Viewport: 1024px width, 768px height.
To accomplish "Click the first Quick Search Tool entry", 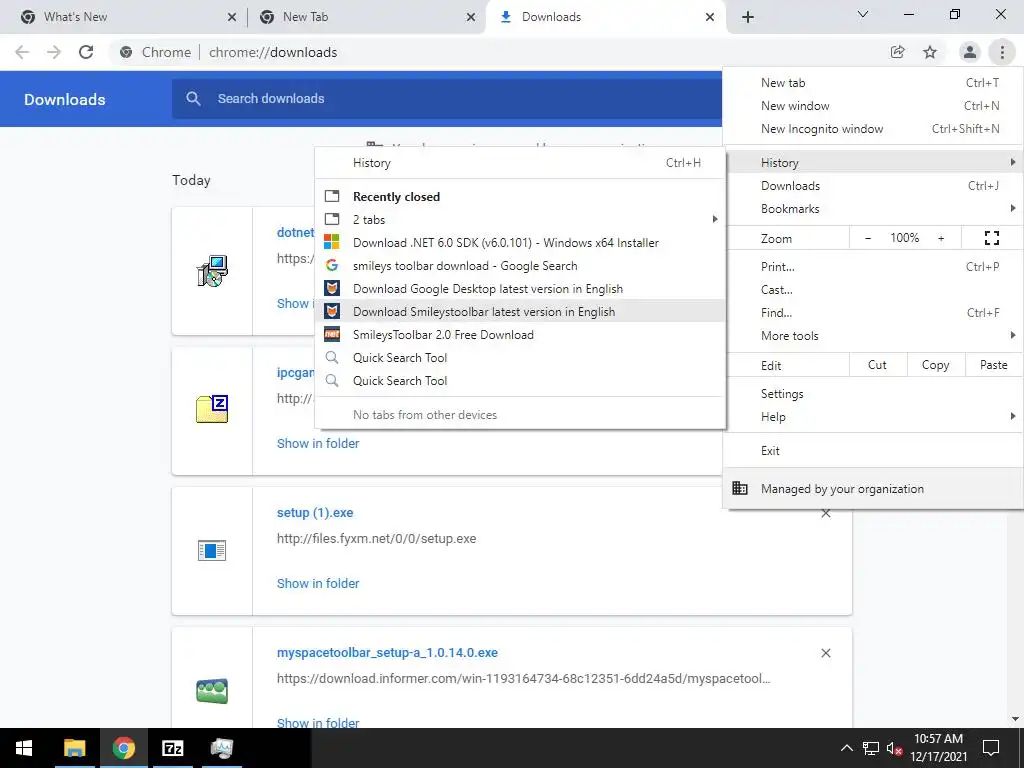I will click(520, 357).
